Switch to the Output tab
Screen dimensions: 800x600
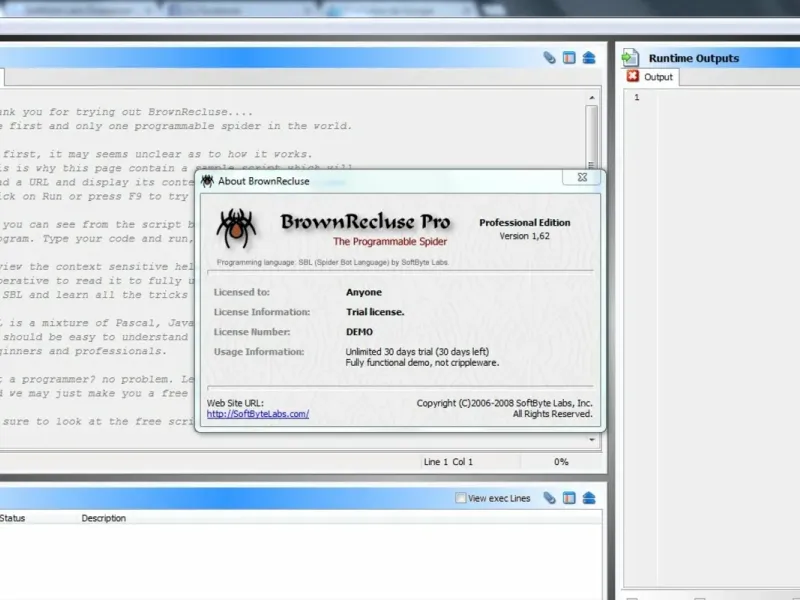(652, 77)
